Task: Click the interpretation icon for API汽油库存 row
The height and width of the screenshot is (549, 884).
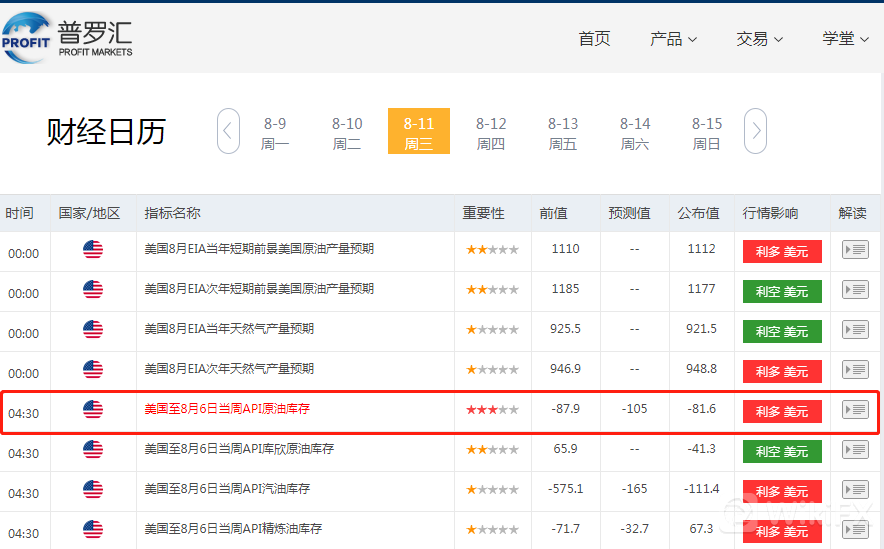Action: (x=855, y=490)
